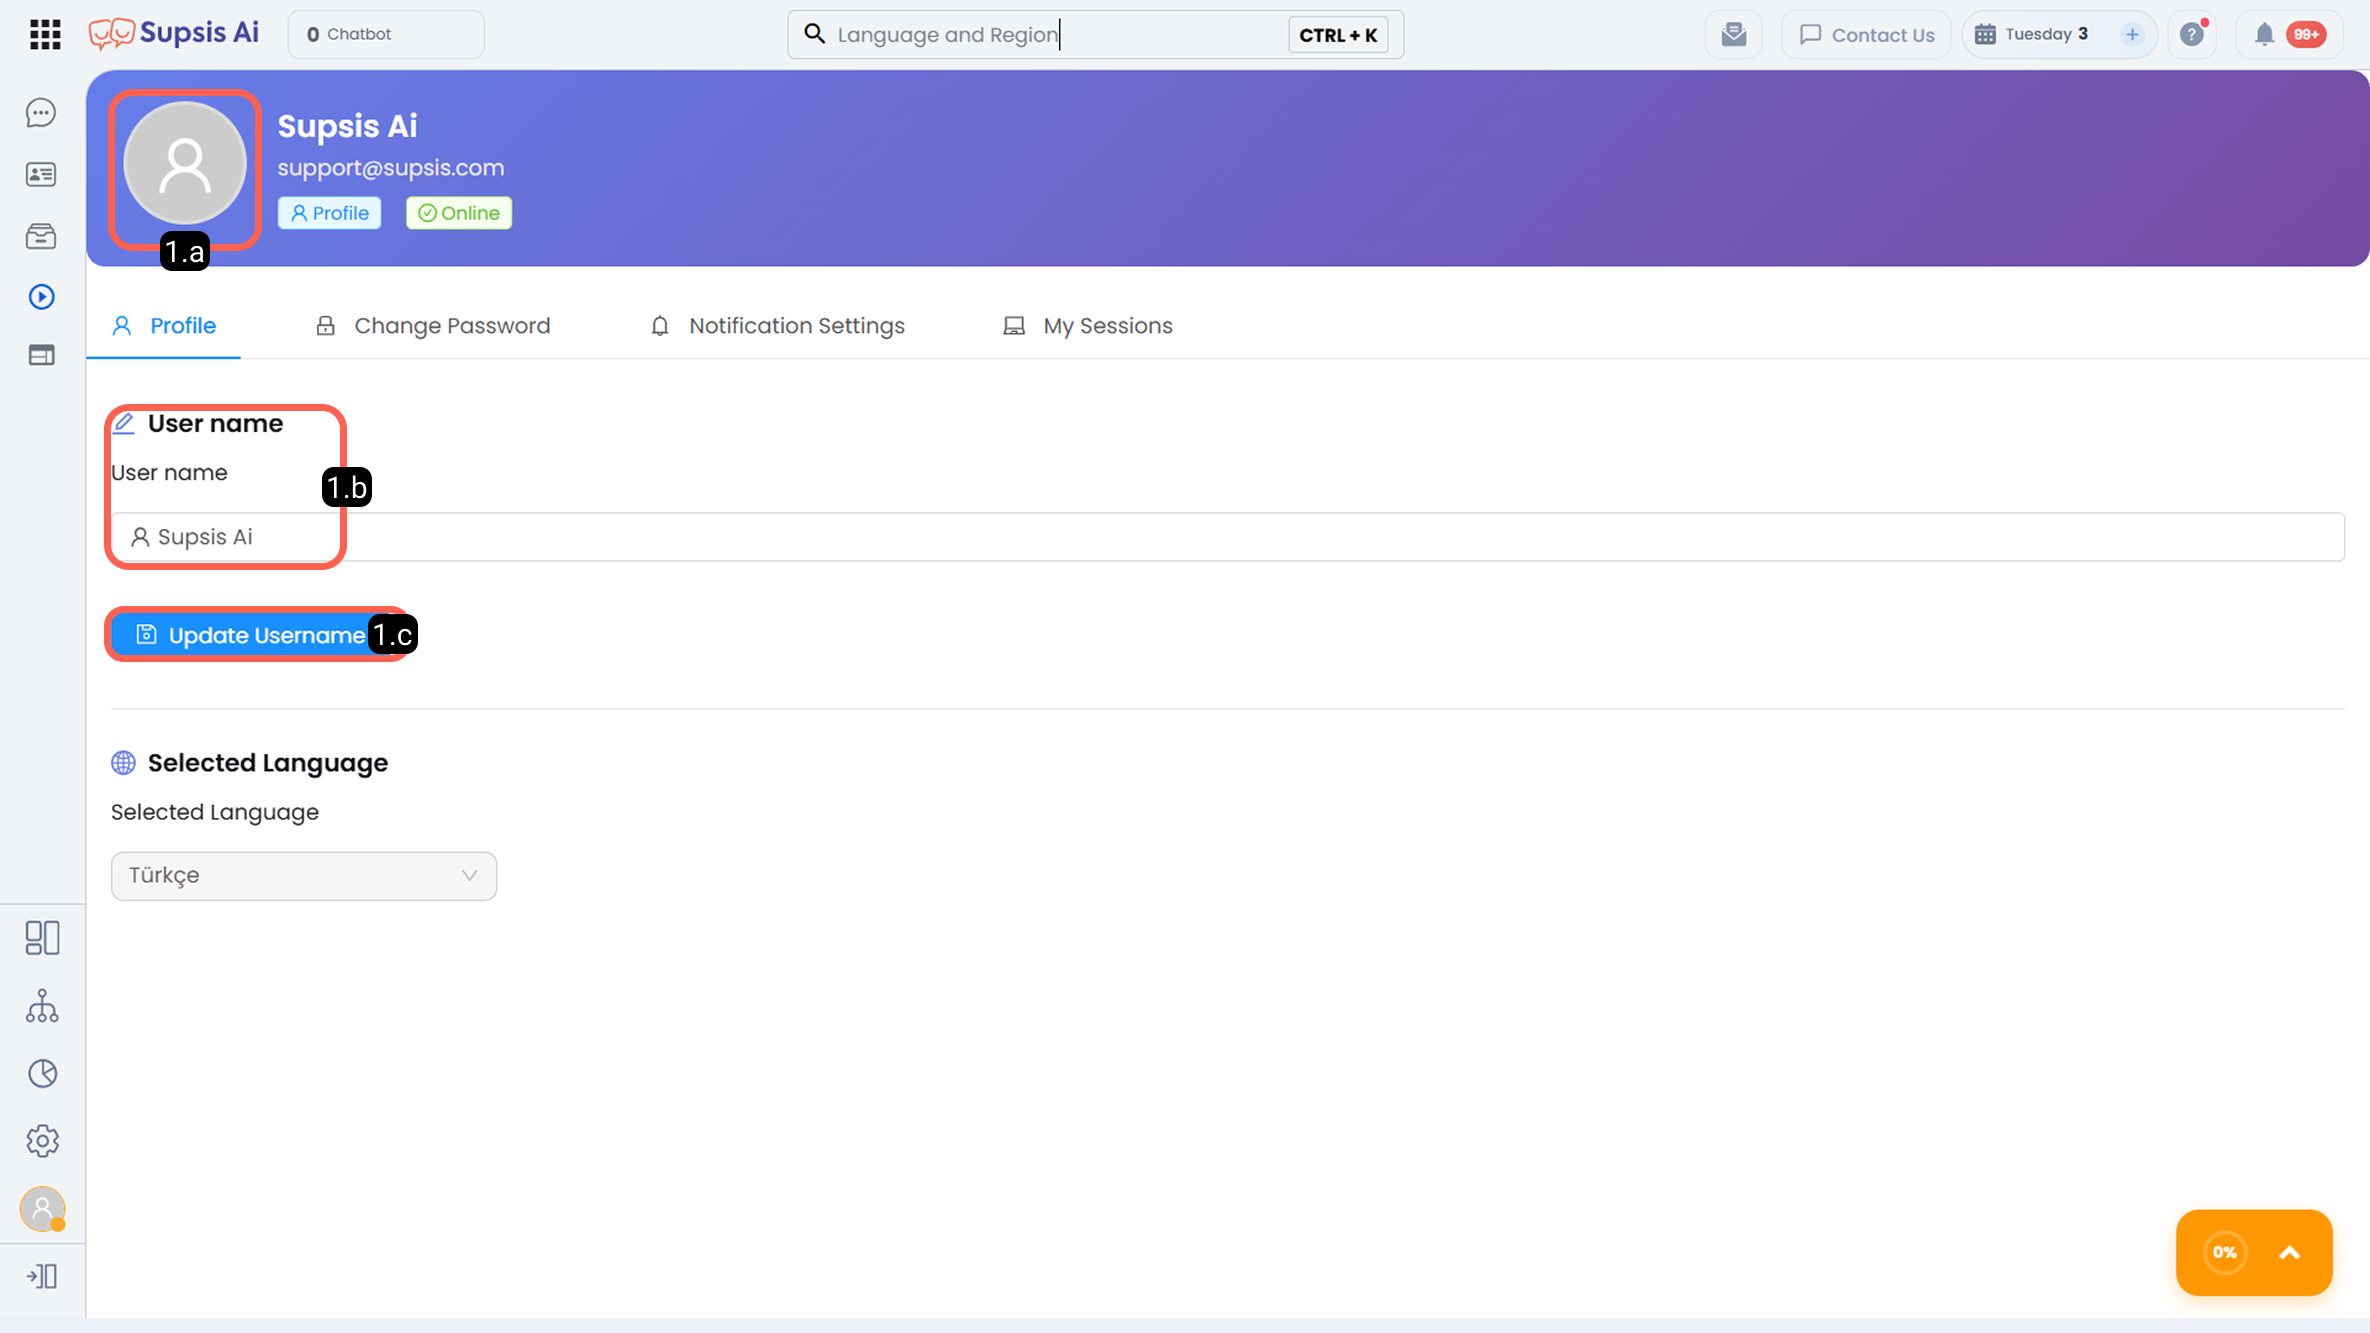
Task: Open the play circle sidebar icon
Action: point(41,297)
